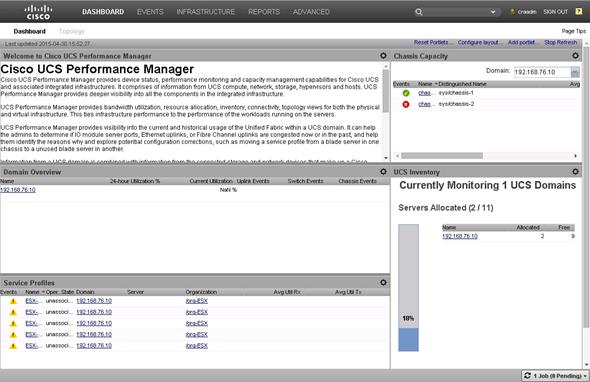Click Free column header in UCS Inventory
Image resolution: width=590 pixels, height=382 pixels.
(564, 227)
